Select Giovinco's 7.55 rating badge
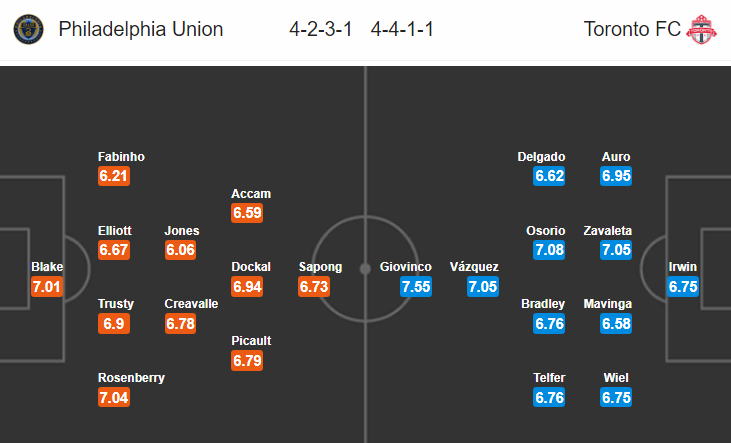The width and height of the screenshot is (731, 443). click(x=416, y=286)
